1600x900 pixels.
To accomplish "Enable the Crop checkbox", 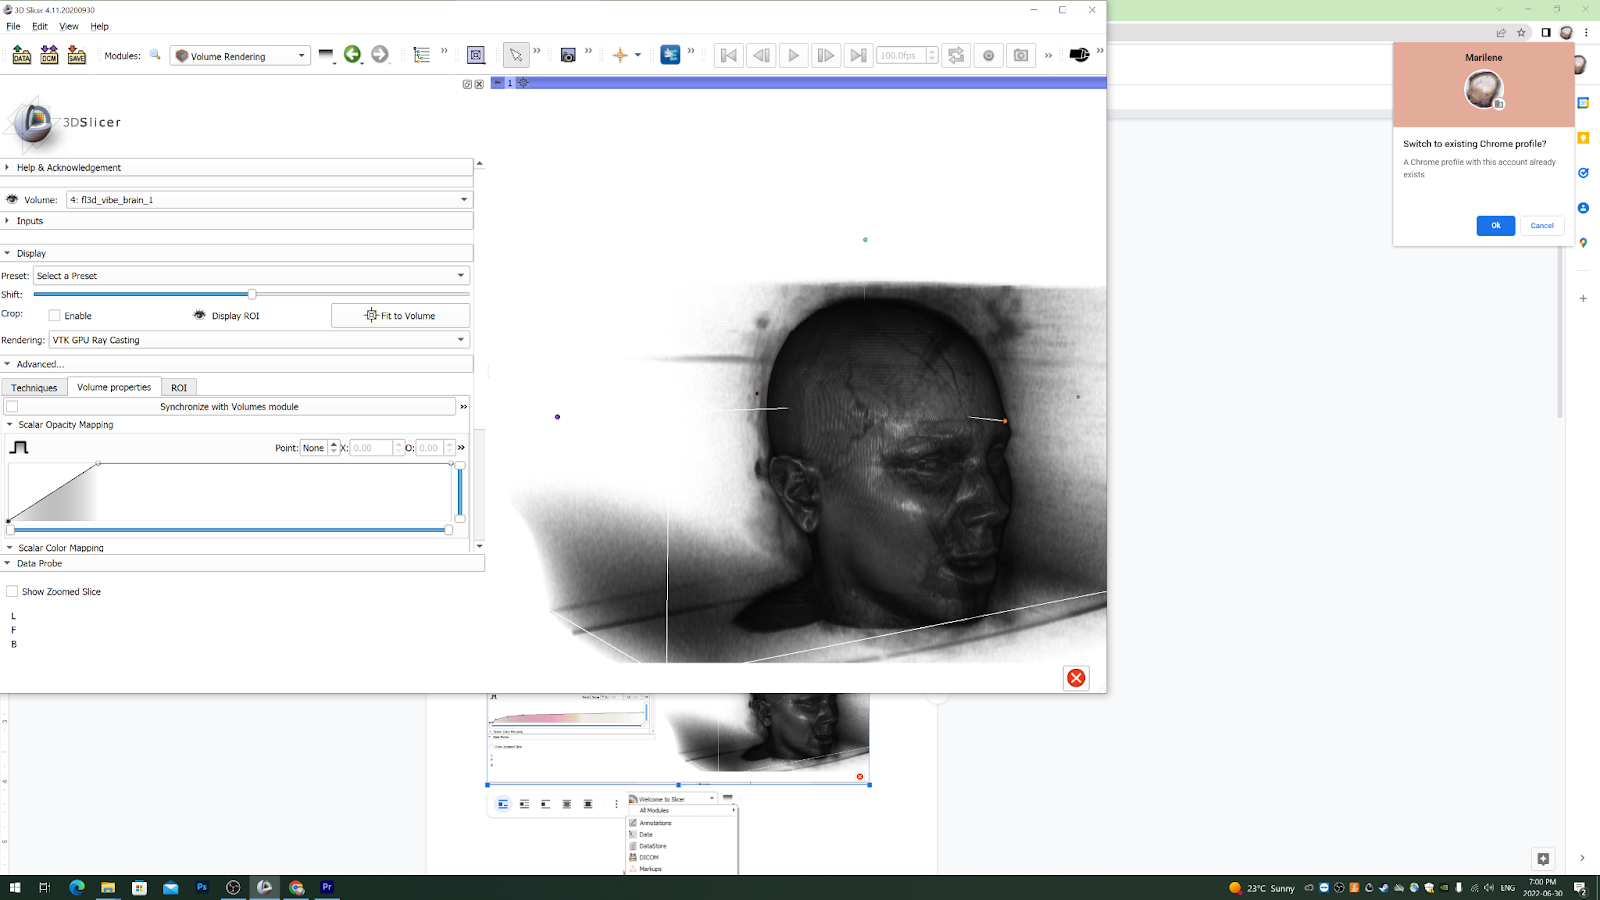I will click(x=55, y=315).
